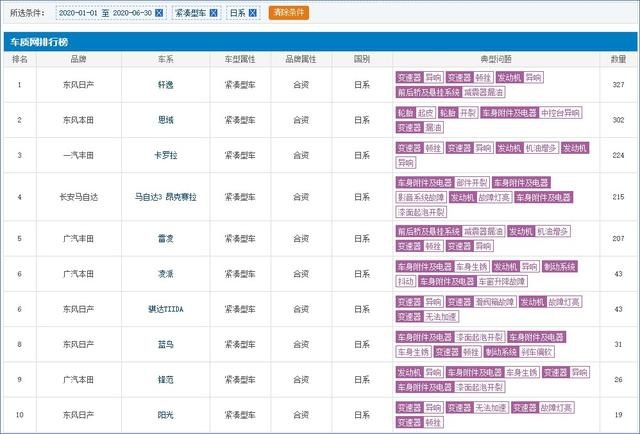Click the 典型问题 column header
Viewport: 640px width, 434px height.
tap(496, 59)
